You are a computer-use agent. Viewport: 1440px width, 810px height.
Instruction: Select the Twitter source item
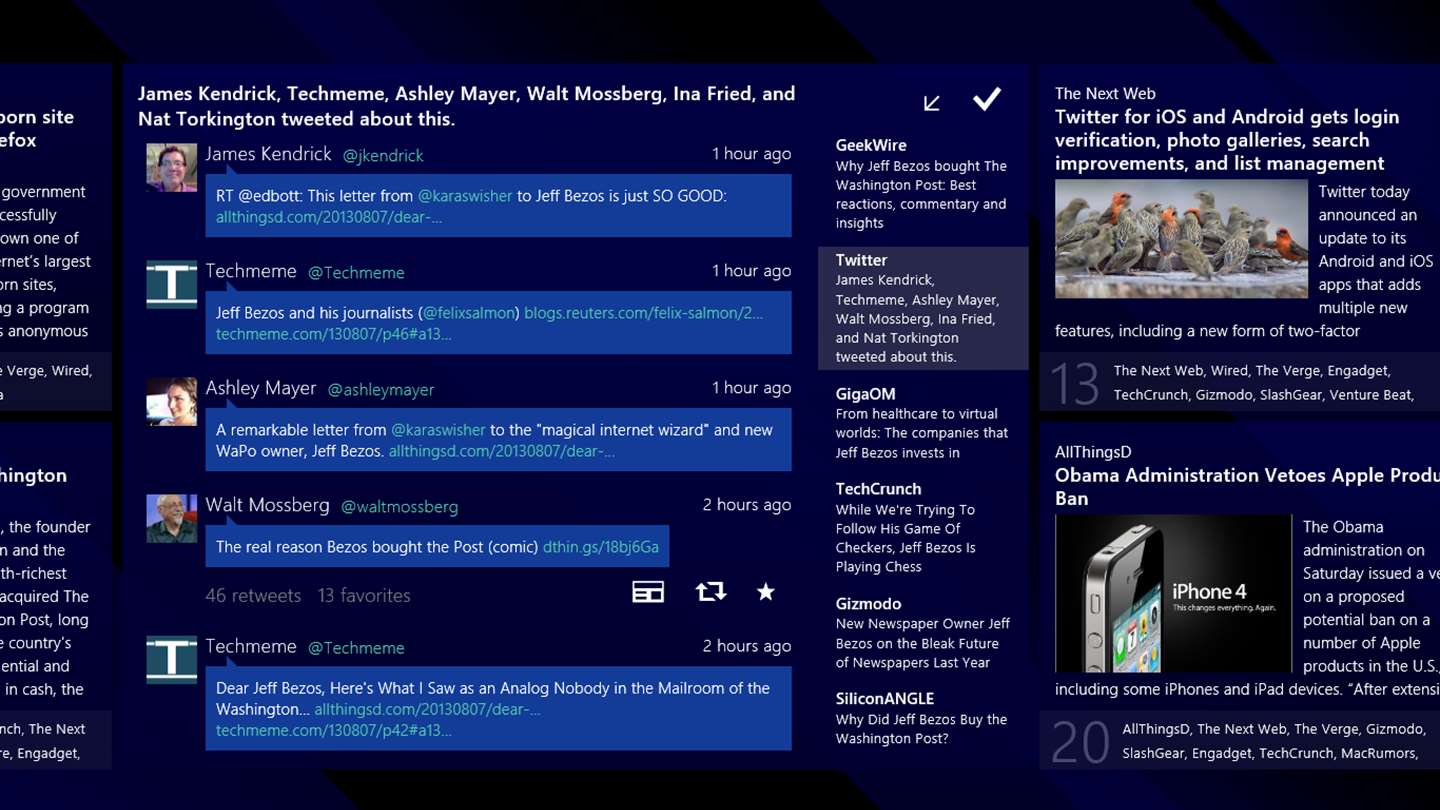[923, 308]
